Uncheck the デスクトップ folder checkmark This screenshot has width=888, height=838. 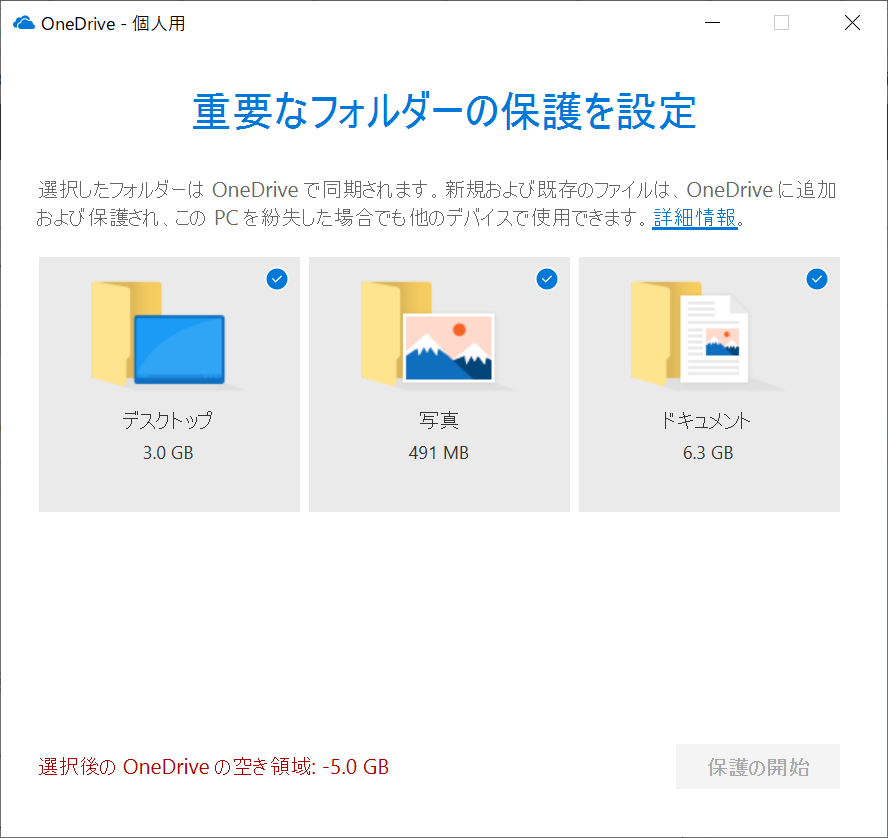(x=277, y=279)
